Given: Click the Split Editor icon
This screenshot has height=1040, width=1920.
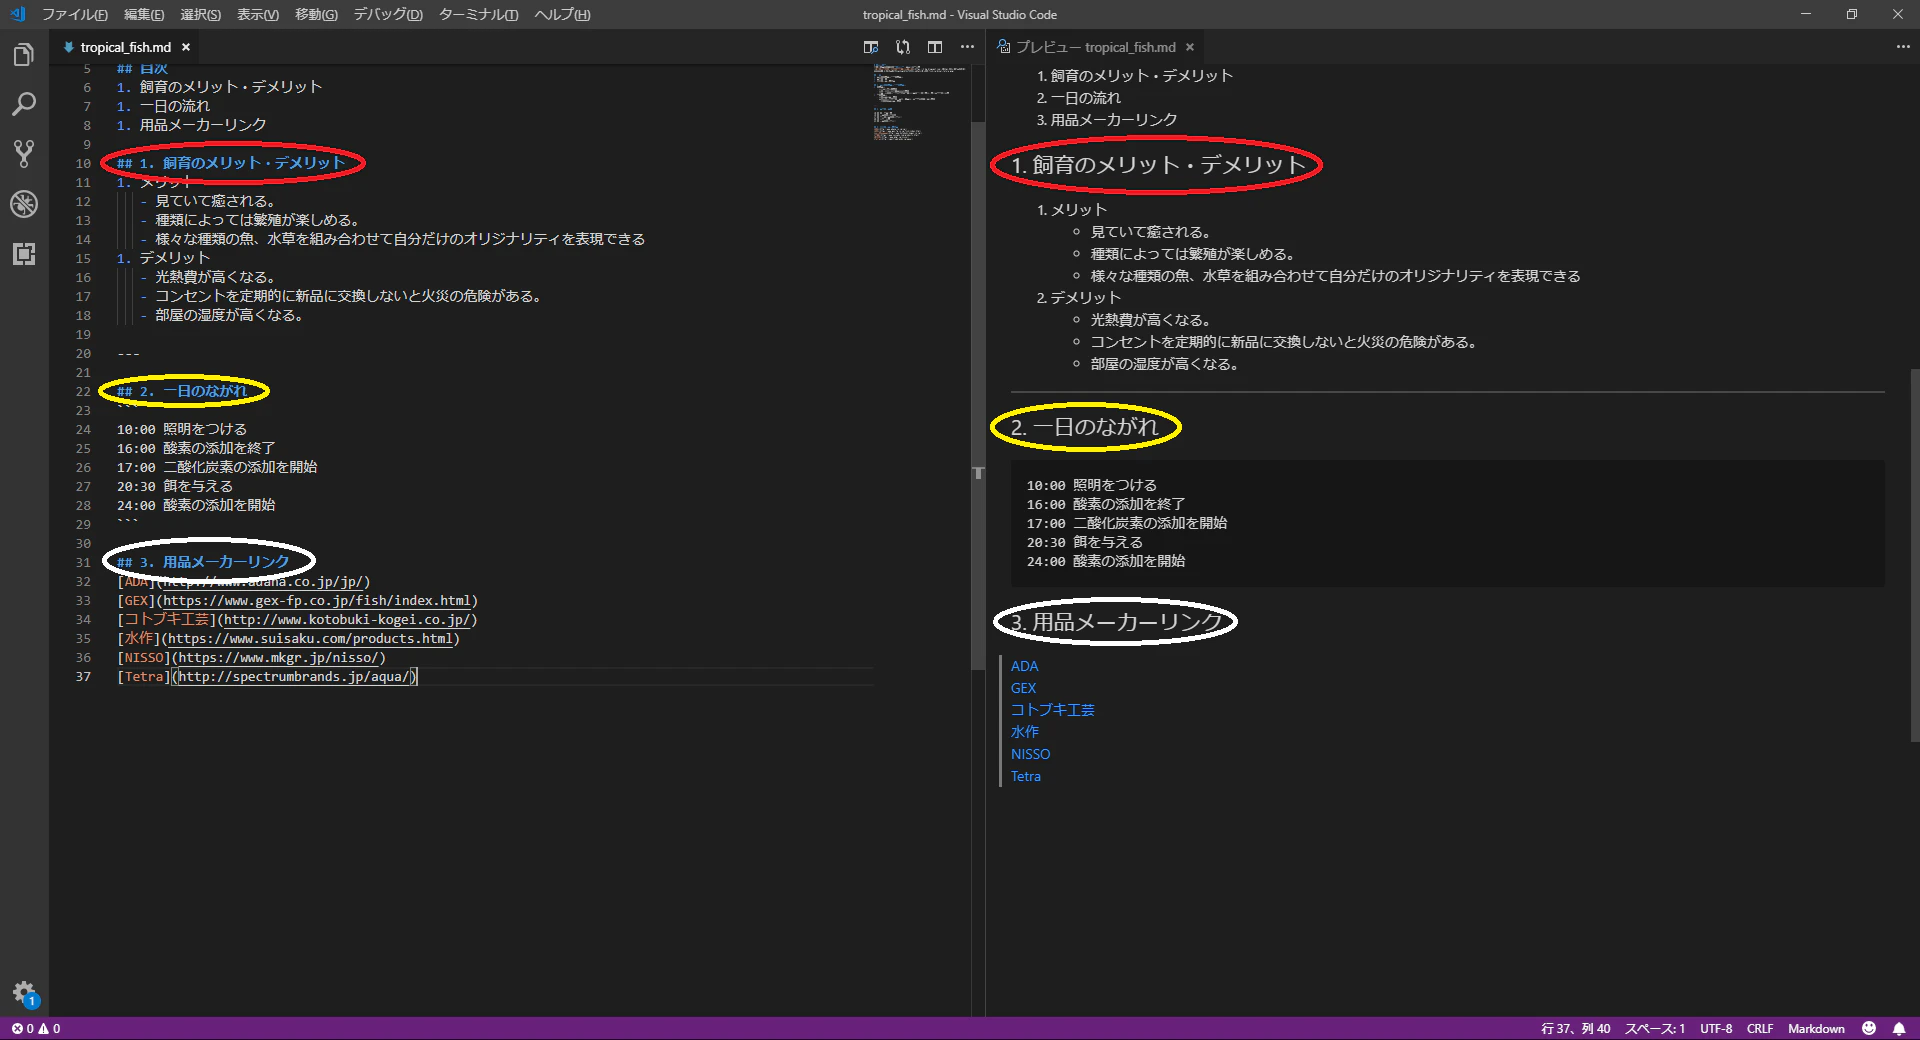Looking at the screenshot, I should click(935, 47).
